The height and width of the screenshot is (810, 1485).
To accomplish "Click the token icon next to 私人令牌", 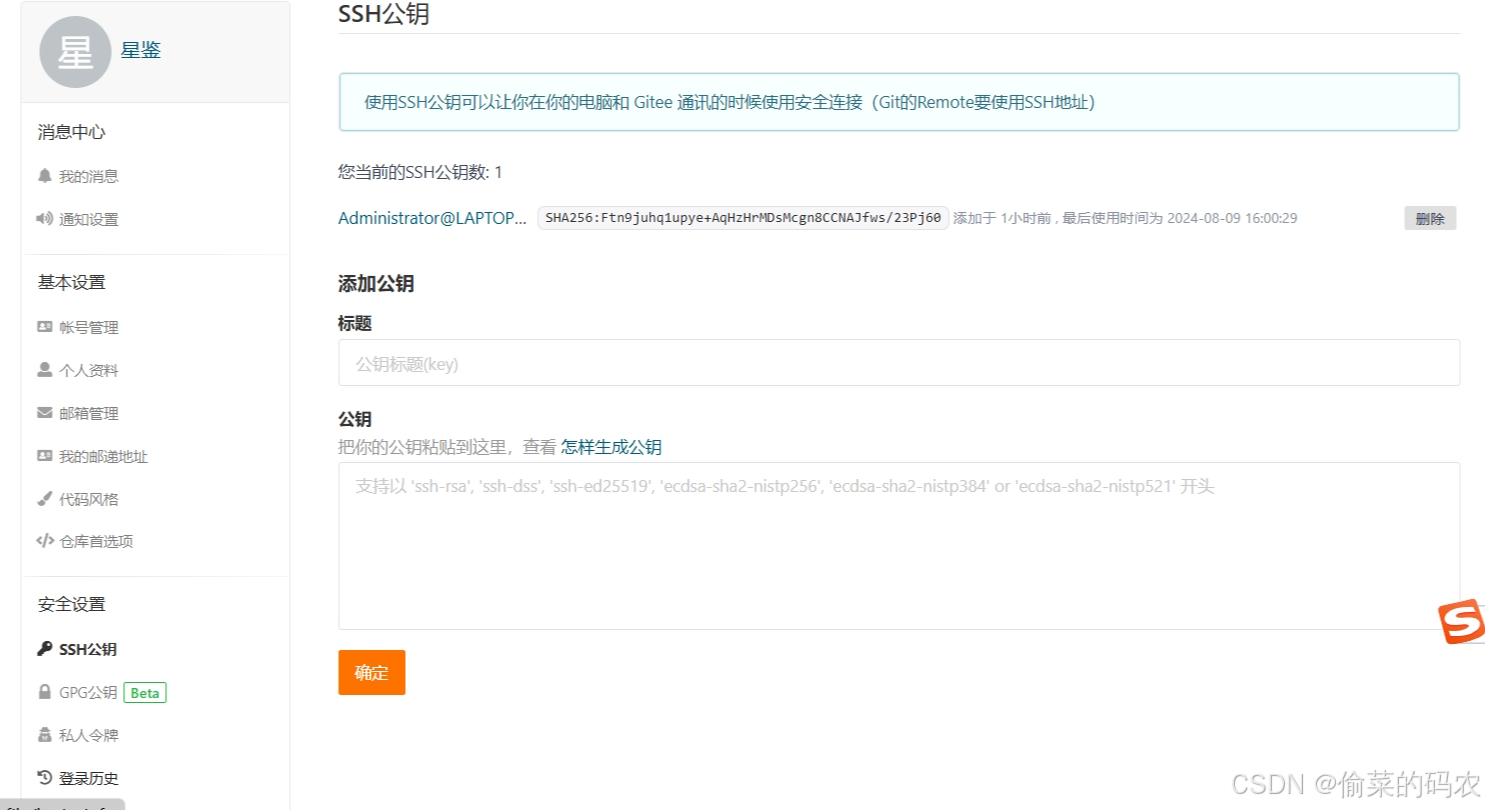I will [x=45, y=735].
